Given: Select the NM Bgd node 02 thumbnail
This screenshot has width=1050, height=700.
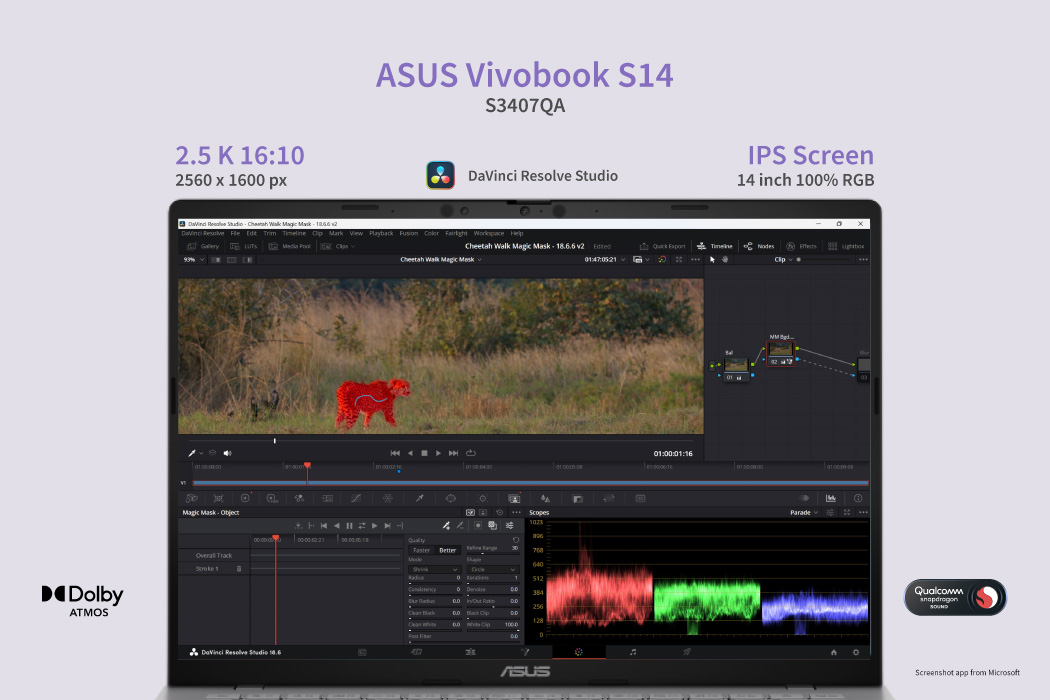Looking at the screenshot, I should 780,349.
